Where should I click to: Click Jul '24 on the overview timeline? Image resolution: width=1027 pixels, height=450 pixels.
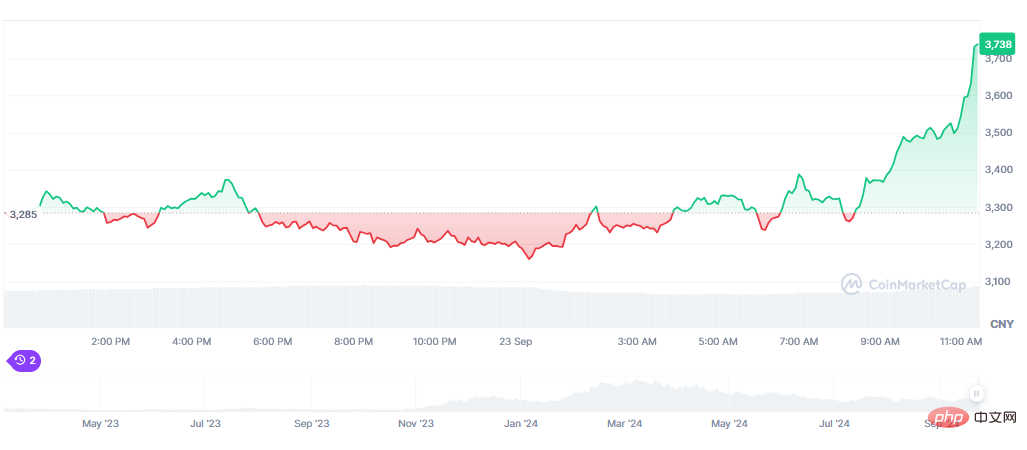(834, 424)
